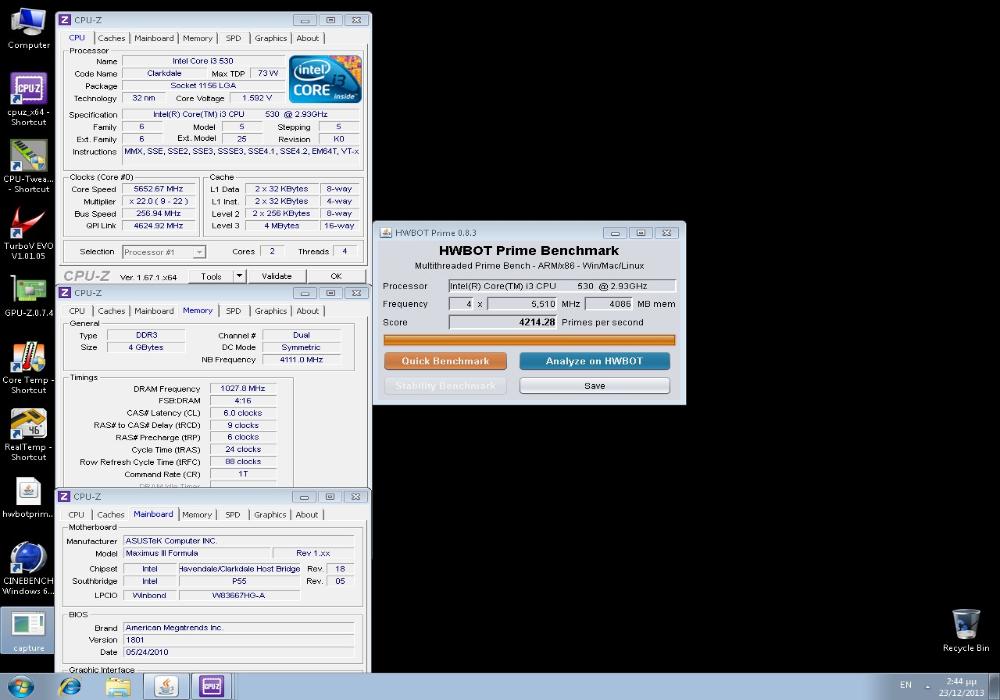The width and height of the screenshot is (1000, 700).
Task: Open cpuz_x64 shortcut on desktop
Action: pyautogui.click(x=28, y=98)
